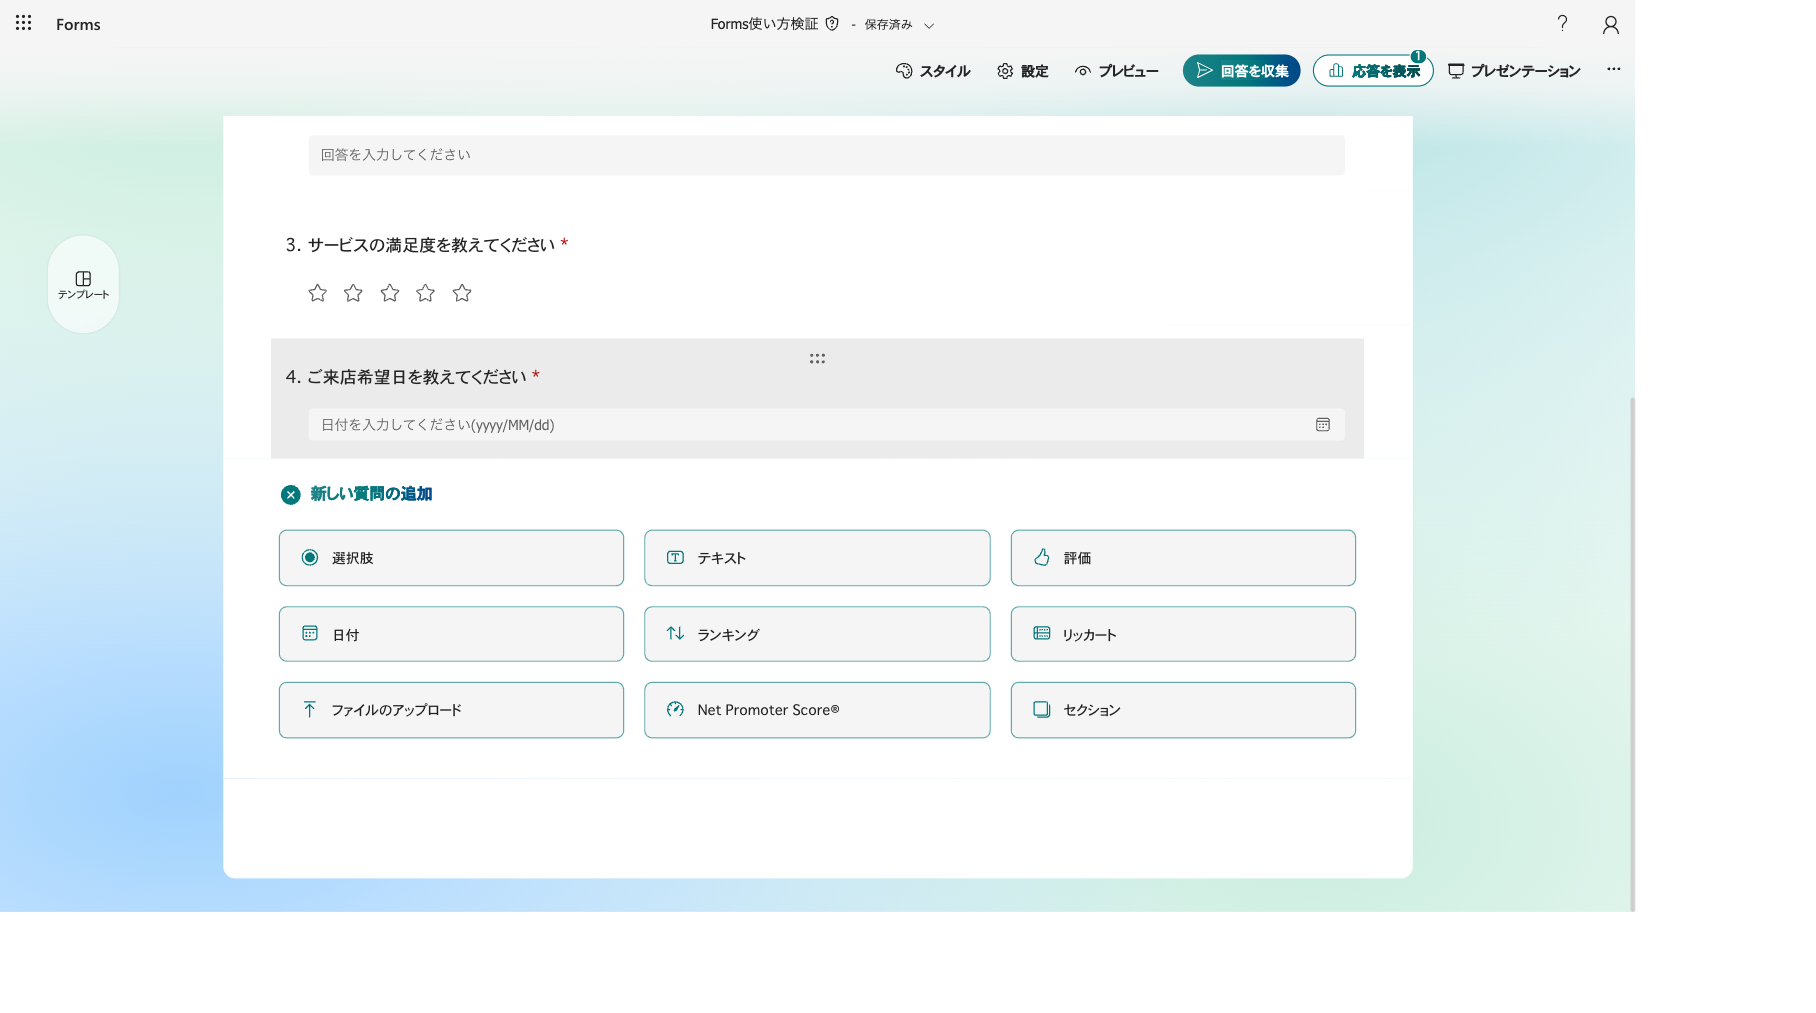Add a 選択肢 question
Screen dimensions: 1816x1013
pos(451,558)
